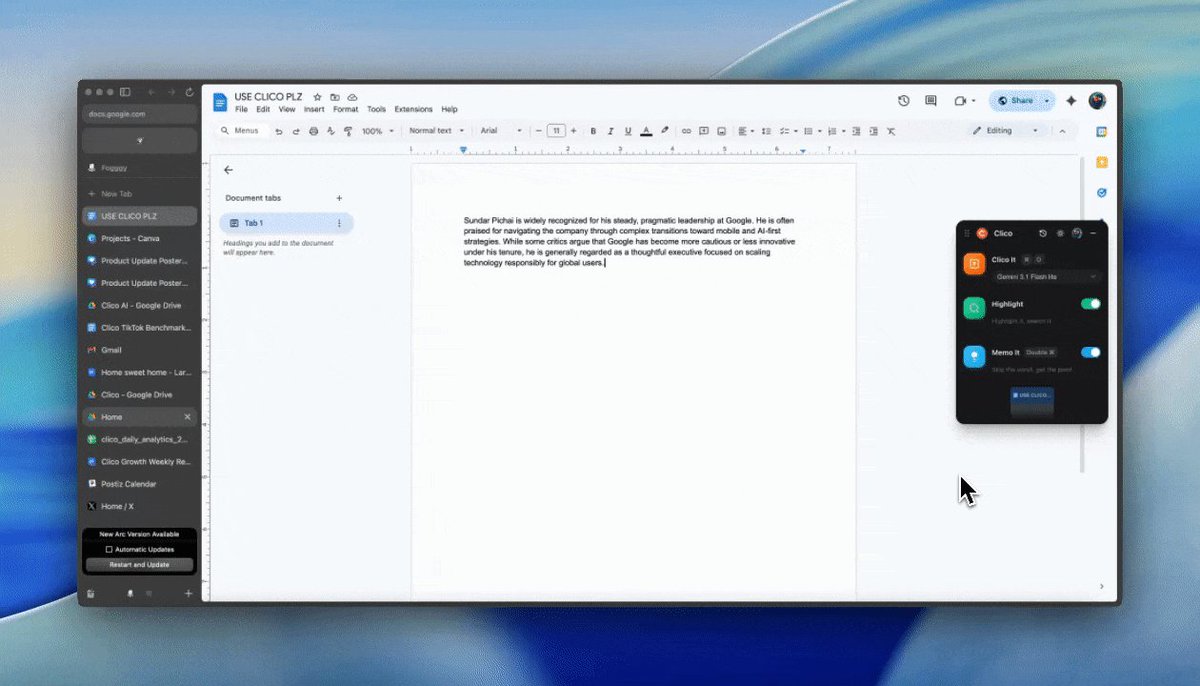
Task: Open Tab 1 three-dot options
Action: (339, 223)
